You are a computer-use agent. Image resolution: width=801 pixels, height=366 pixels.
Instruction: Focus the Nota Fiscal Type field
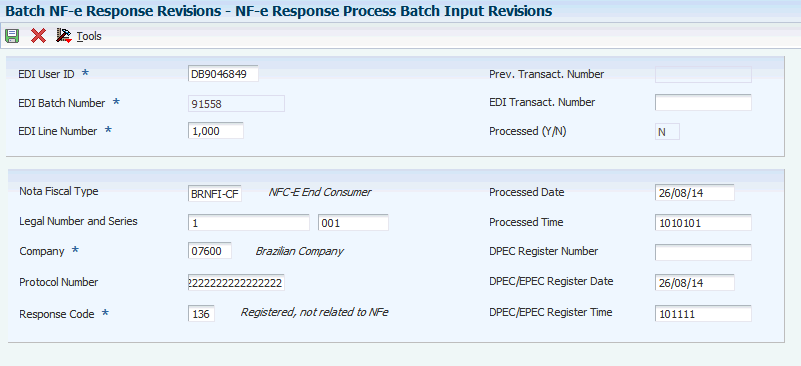pos(215,194)
